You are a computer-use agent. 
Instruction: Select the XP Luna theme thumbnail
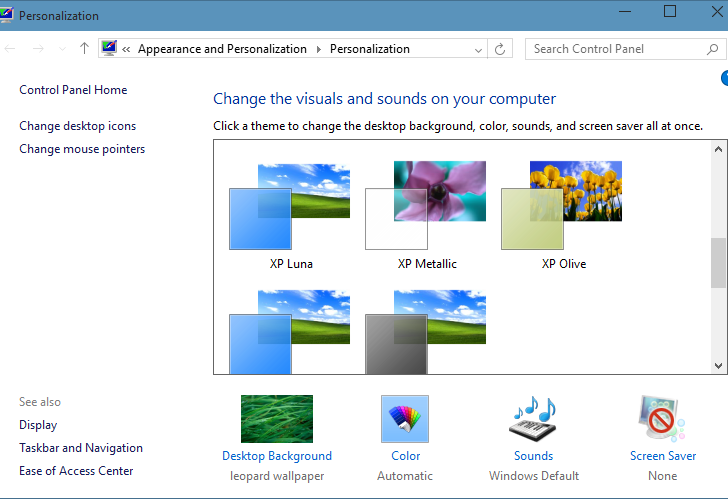click(290, 206)
